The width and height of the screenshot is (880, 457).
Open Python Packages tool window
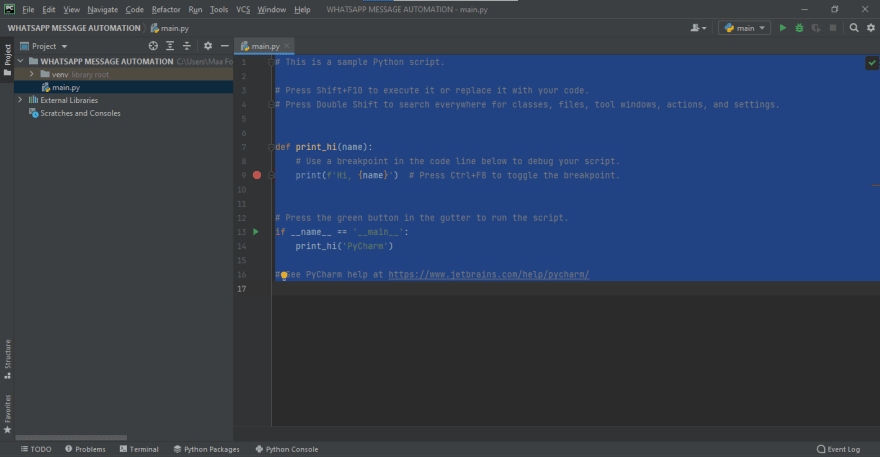(207, 449)
